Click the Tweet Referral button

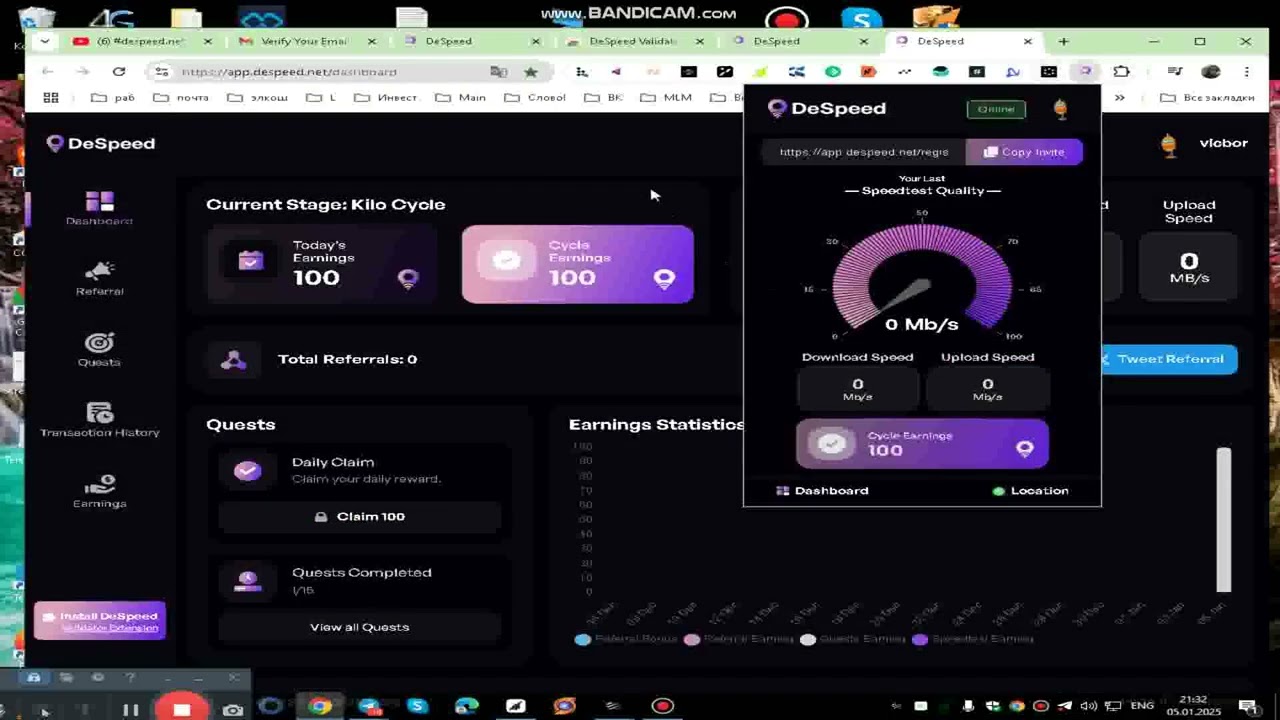(x=1169, y=359)
